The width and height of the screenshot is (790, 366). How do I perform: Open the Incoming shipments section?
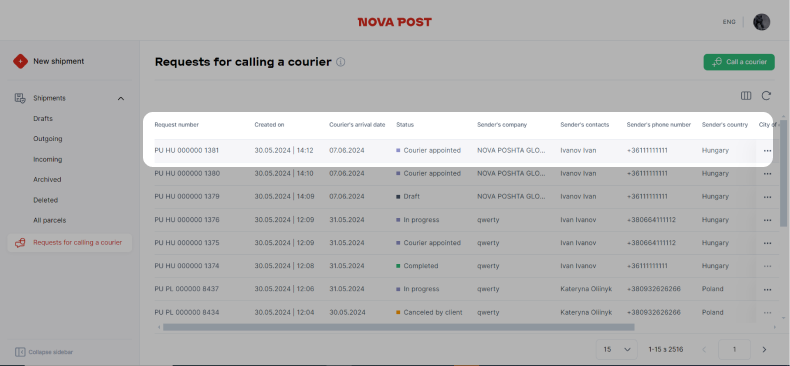[47, 159]
